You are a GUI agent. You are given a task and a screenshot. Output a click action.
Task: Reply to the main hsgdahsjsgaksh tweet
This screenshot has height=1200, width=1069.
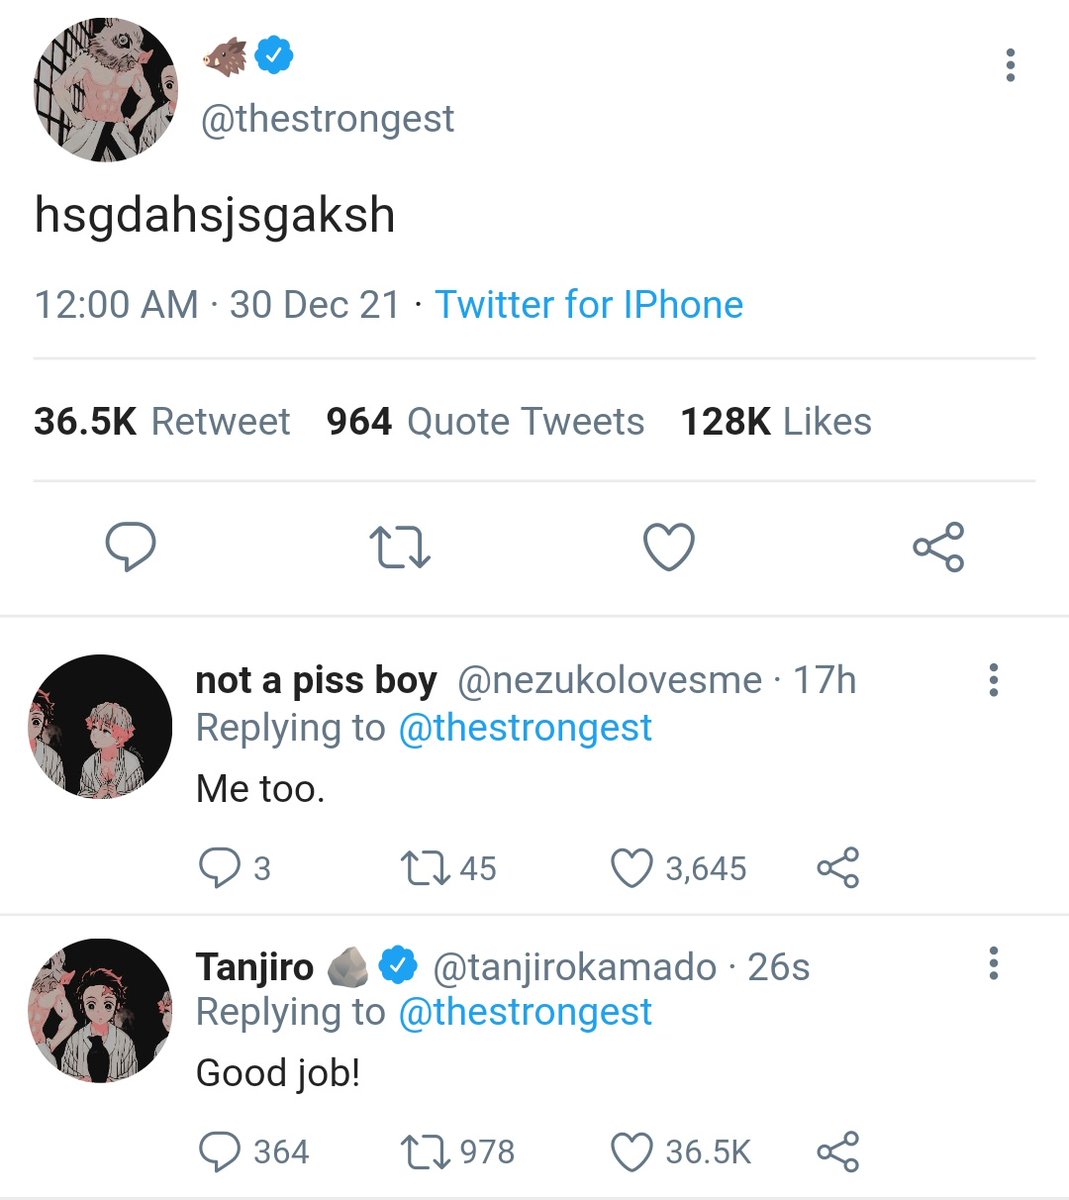[x=131, y=546]
